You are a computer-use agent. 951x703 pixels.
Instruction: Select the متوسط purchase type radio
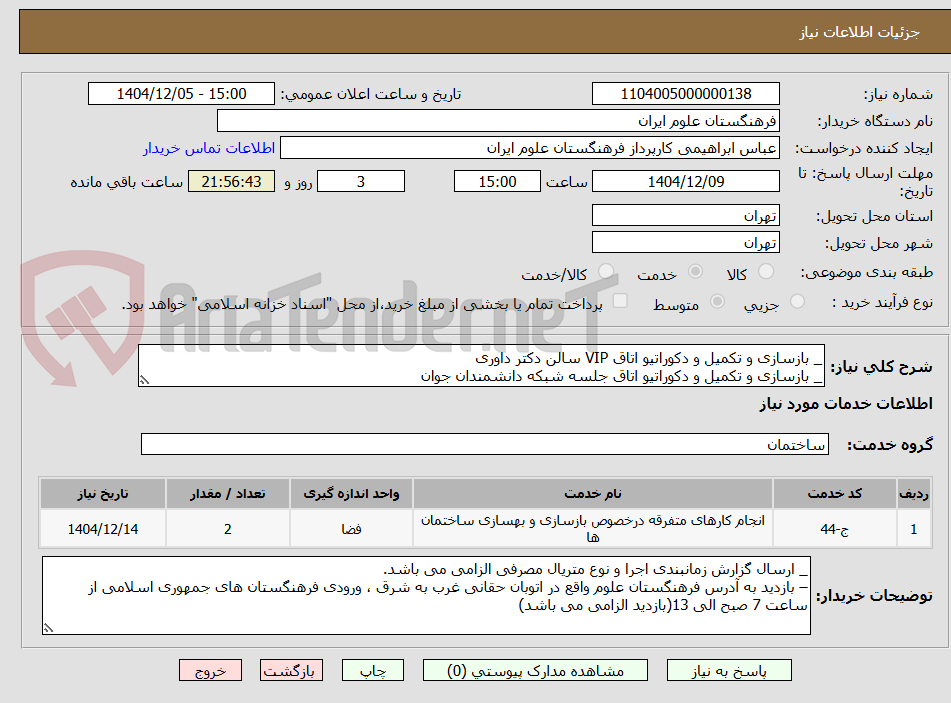(x=717, y=301)
